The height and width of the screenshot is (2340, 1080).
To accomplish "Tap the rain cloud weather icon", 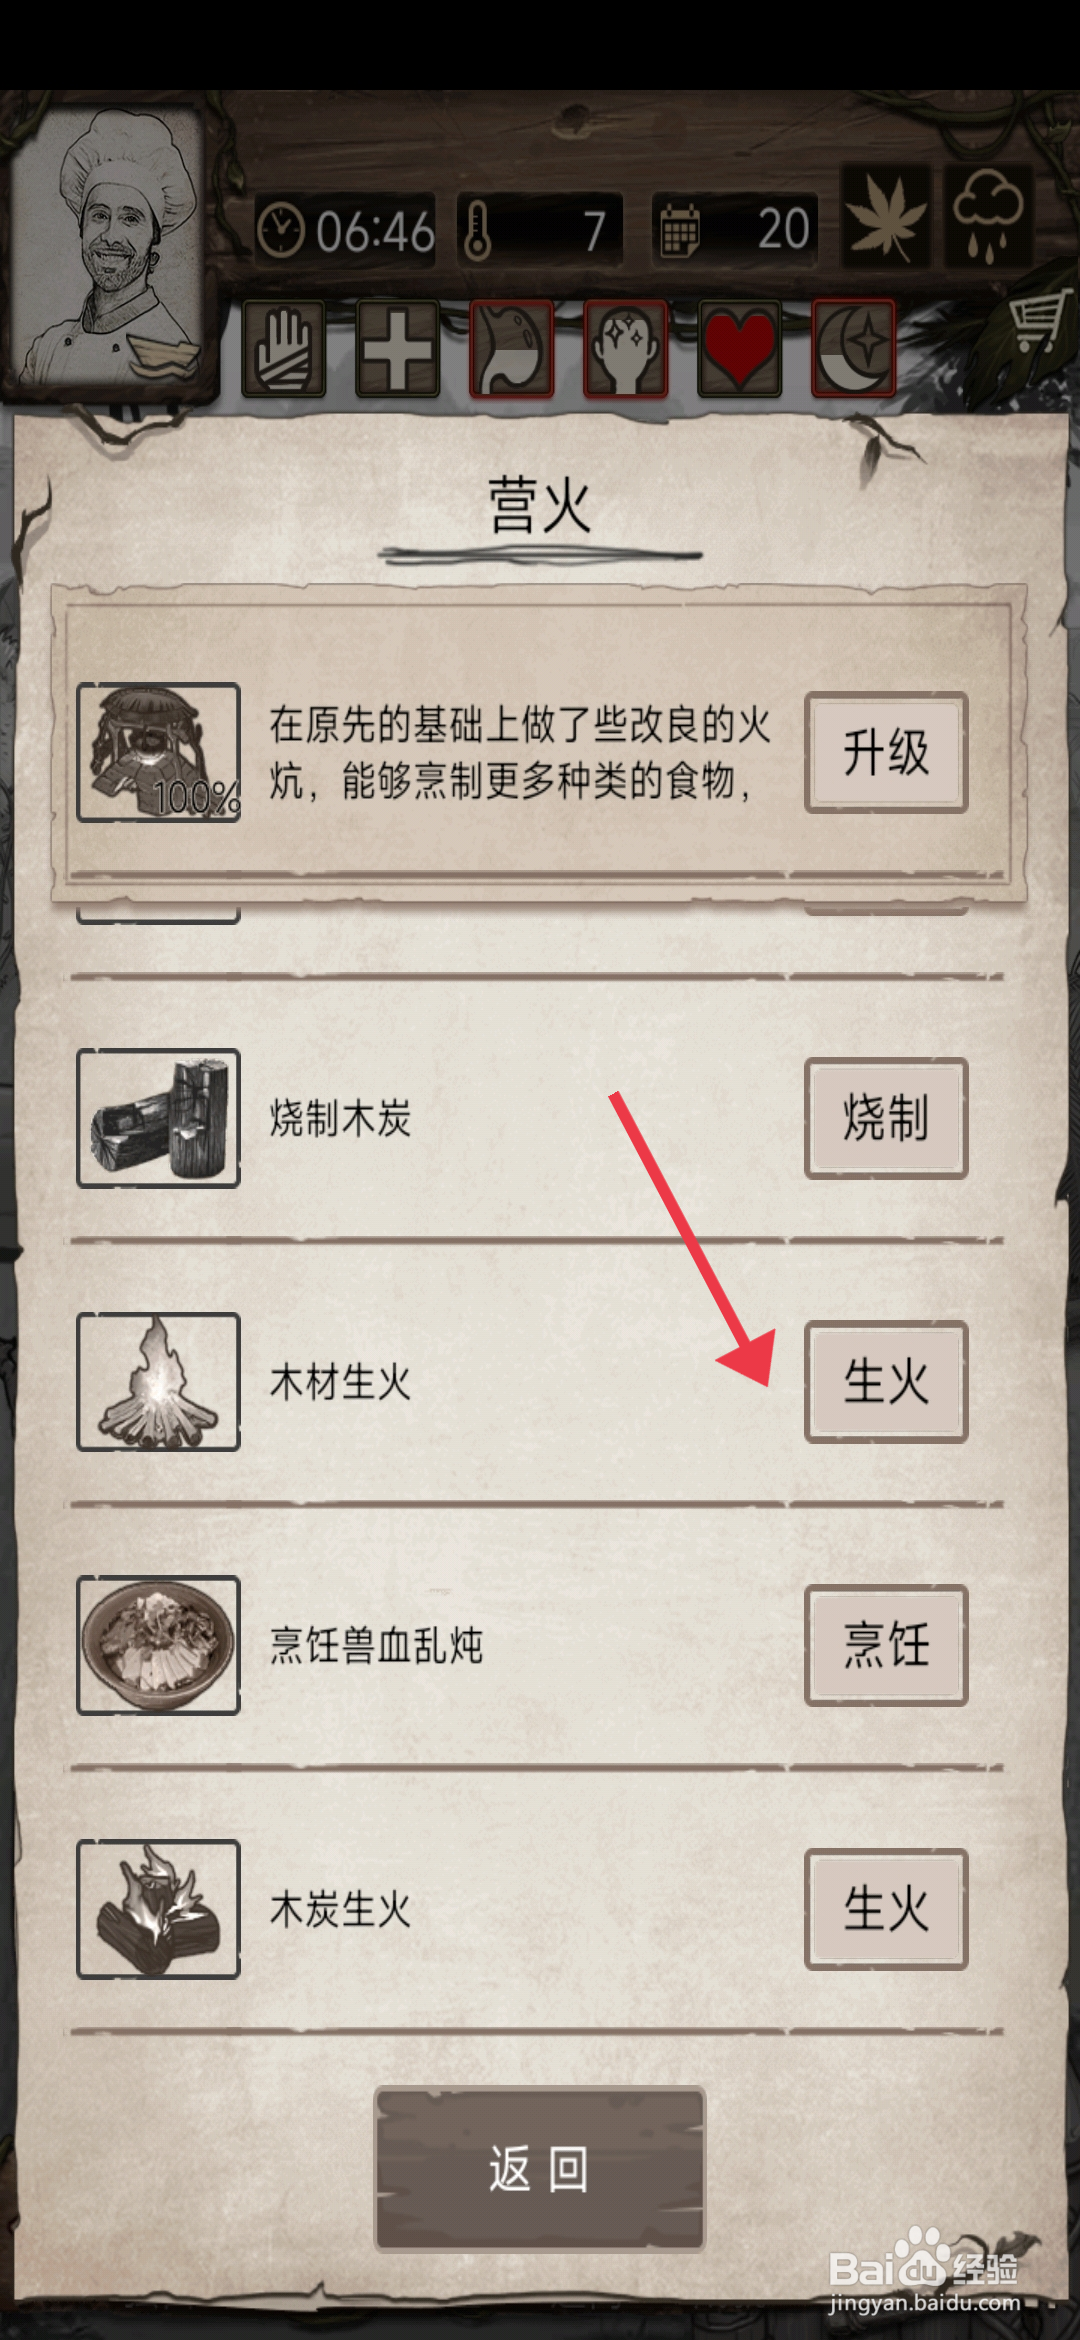I will pos(989,217).
